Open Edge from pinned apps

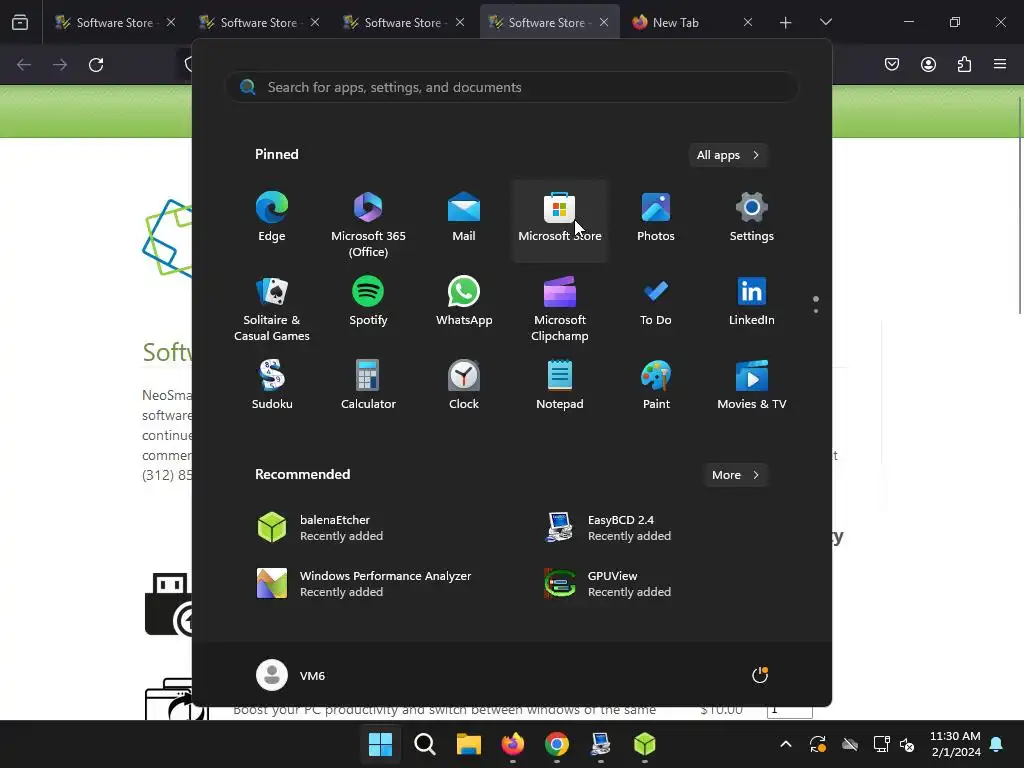(272, 218)
